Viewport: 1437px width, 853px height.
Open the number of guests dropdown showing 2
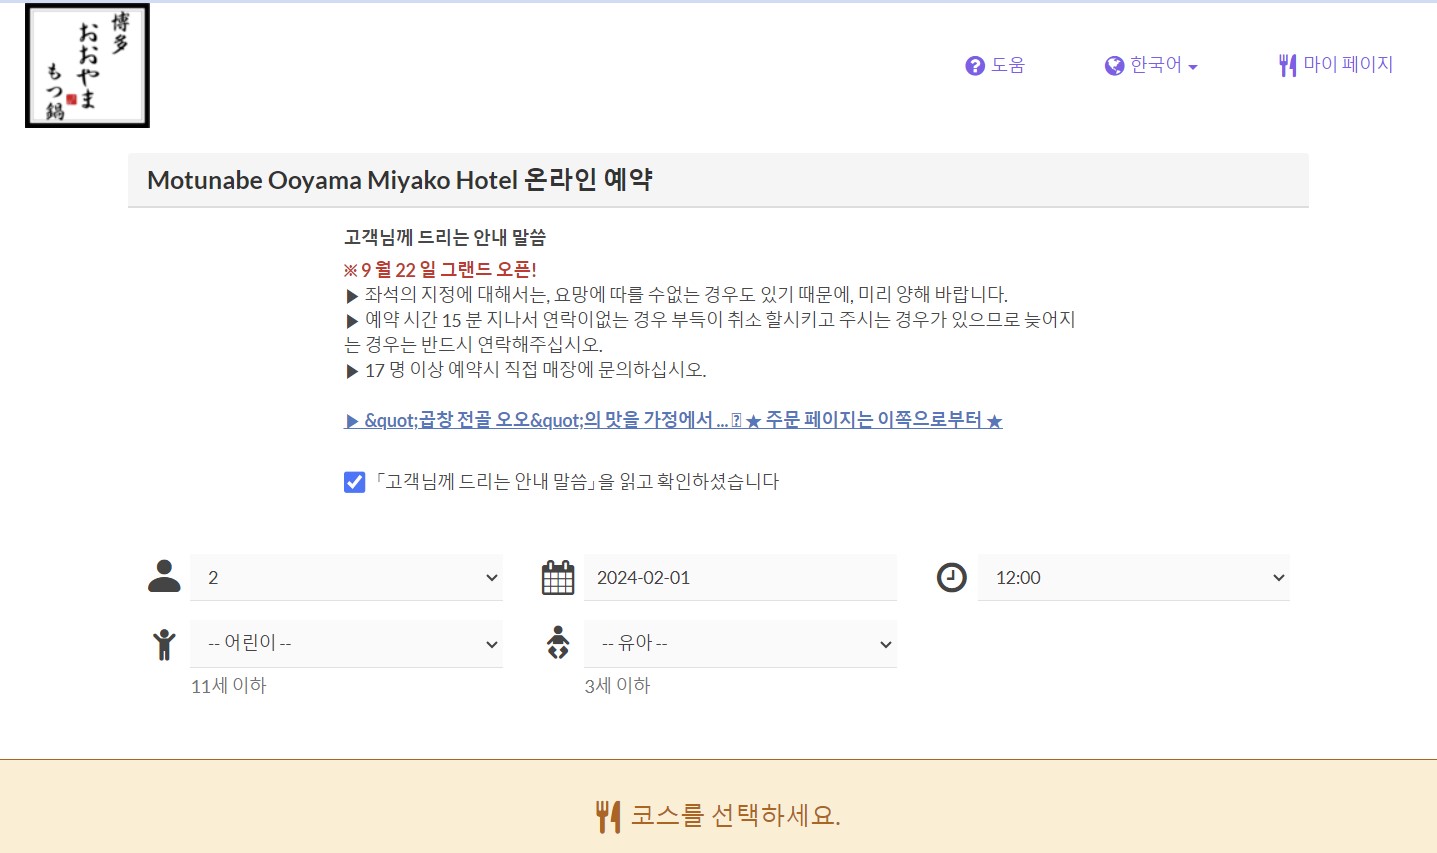(346, 577)
